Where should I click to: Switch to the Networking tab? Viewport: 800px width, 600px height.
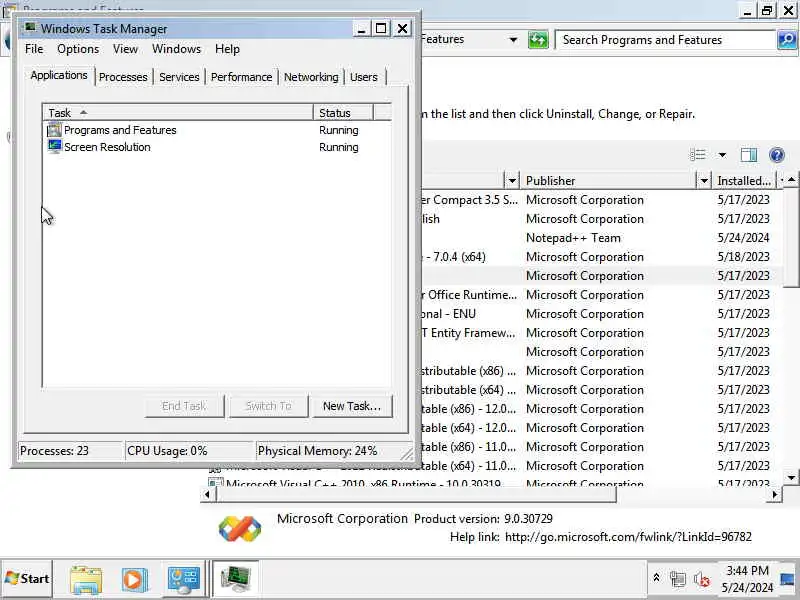coord(311,77)
